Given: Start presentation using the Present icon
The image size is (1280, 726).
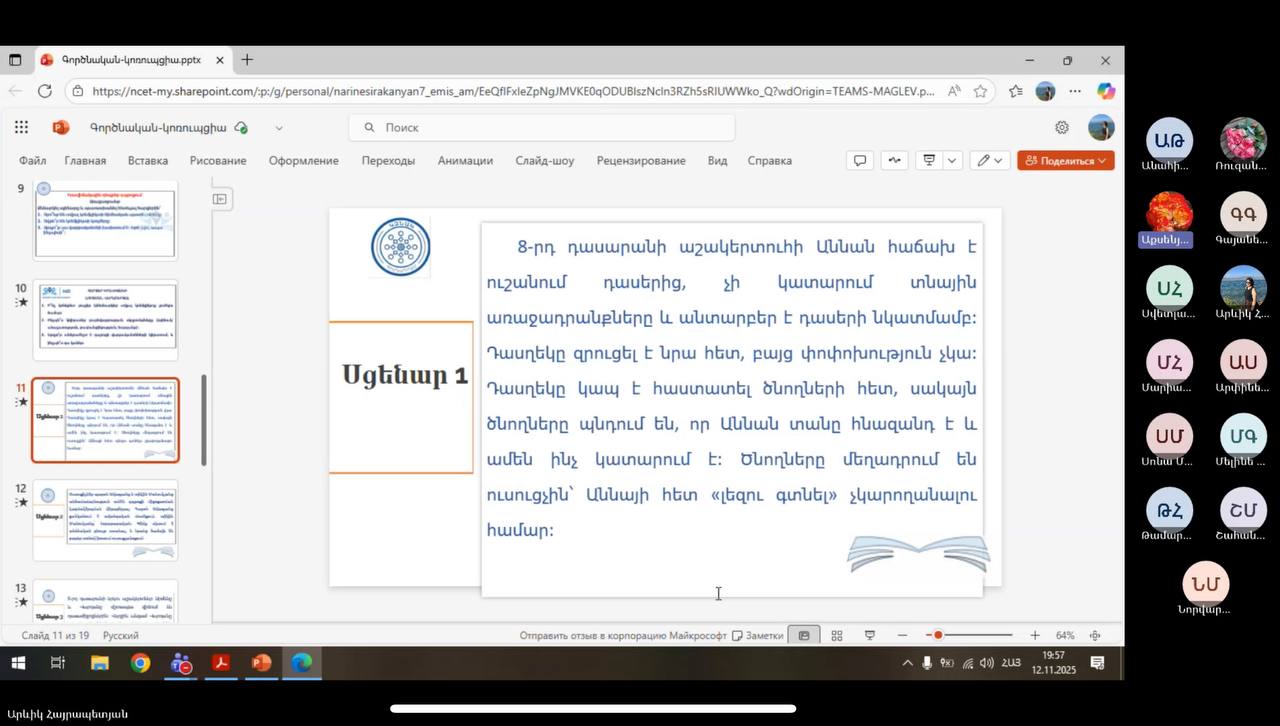Looking at the screenshot, I should click(x=929, y=160).
